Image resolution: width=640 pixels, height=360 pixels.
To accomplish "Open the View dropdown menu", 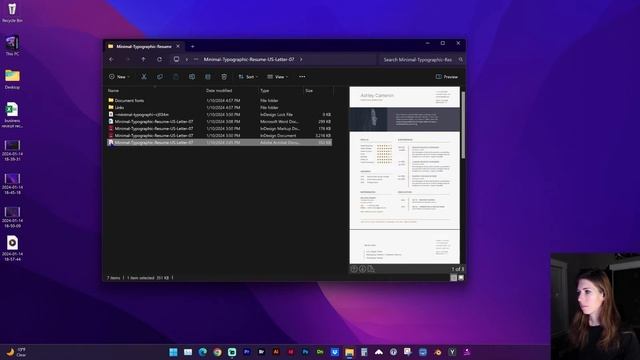I will tap(278, 77).
